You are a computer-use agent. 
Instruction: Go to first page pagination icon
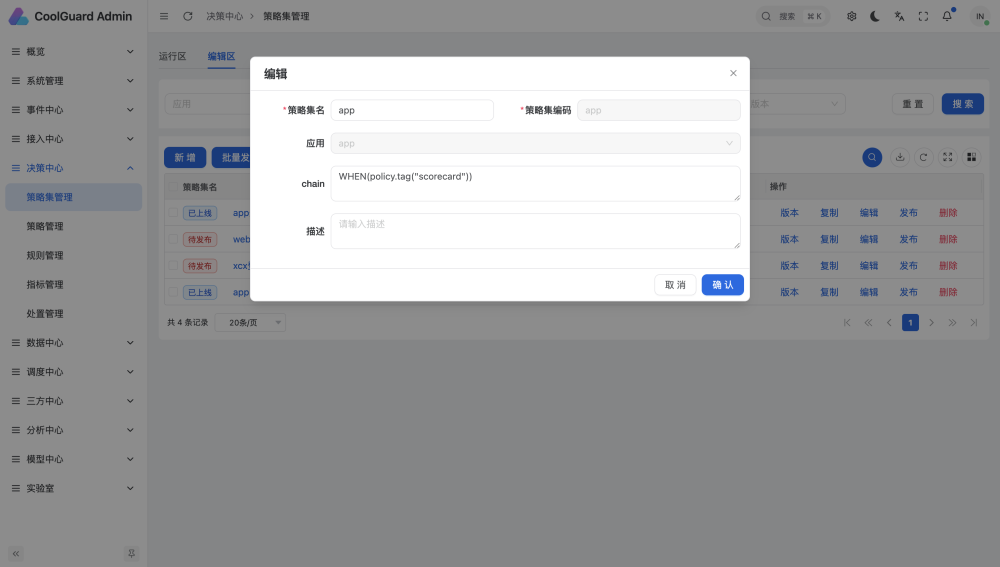pos(847,323)
